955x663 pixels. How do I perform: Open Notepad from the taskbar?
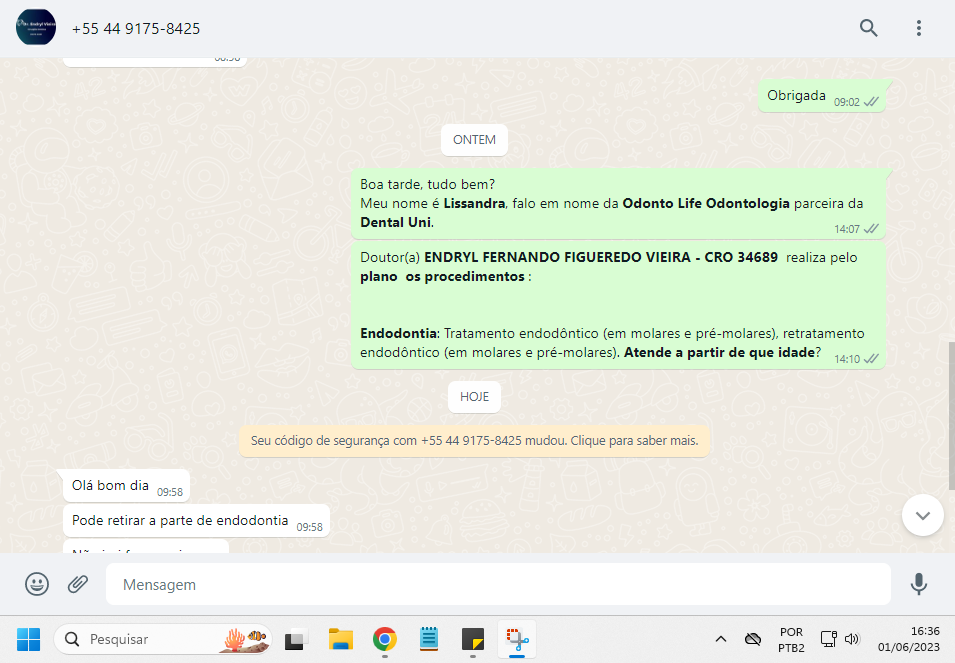tap(429, 639)
